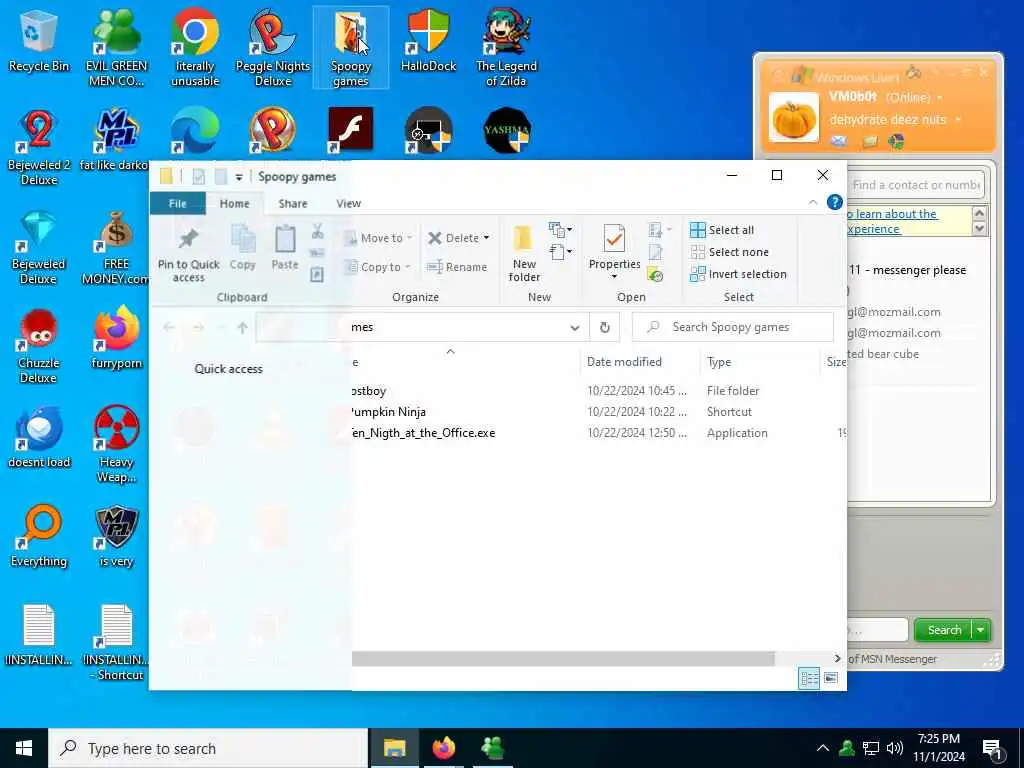Click the green Search button in Messenger
Image resolution: width=1024 pixels, height=768 pixels.
pos(944,630)
